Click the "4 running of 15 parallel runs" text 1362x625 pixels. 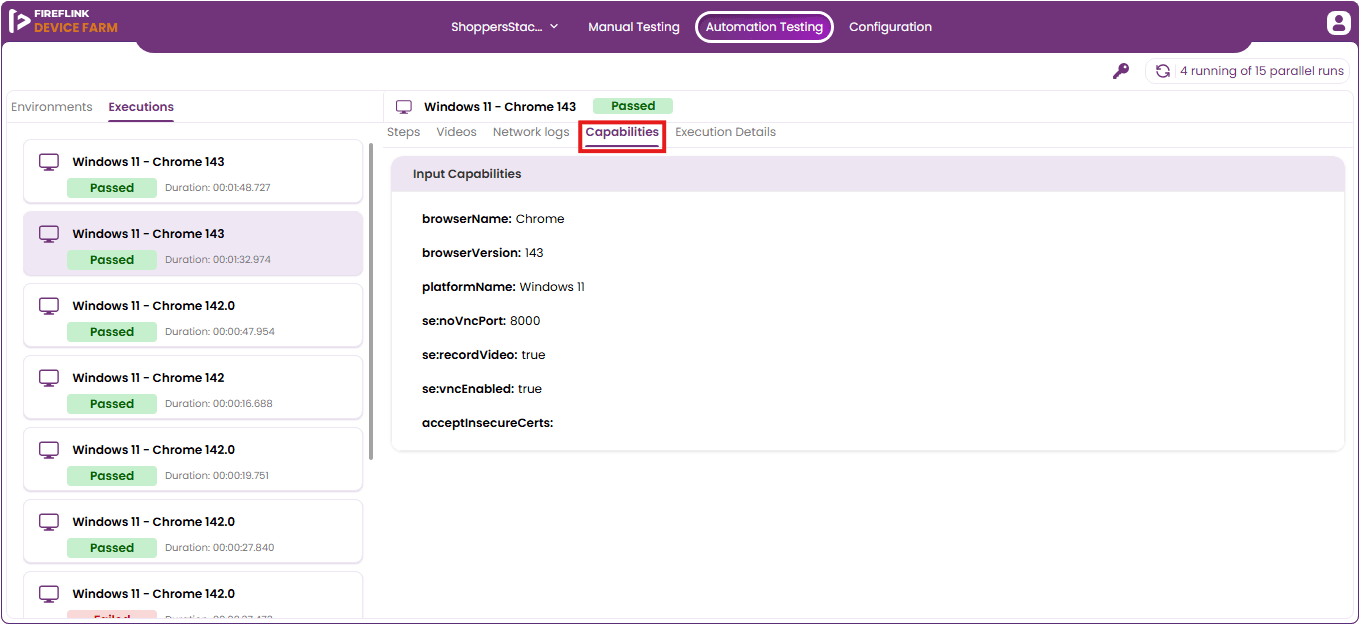click(x=1262, y=71)
